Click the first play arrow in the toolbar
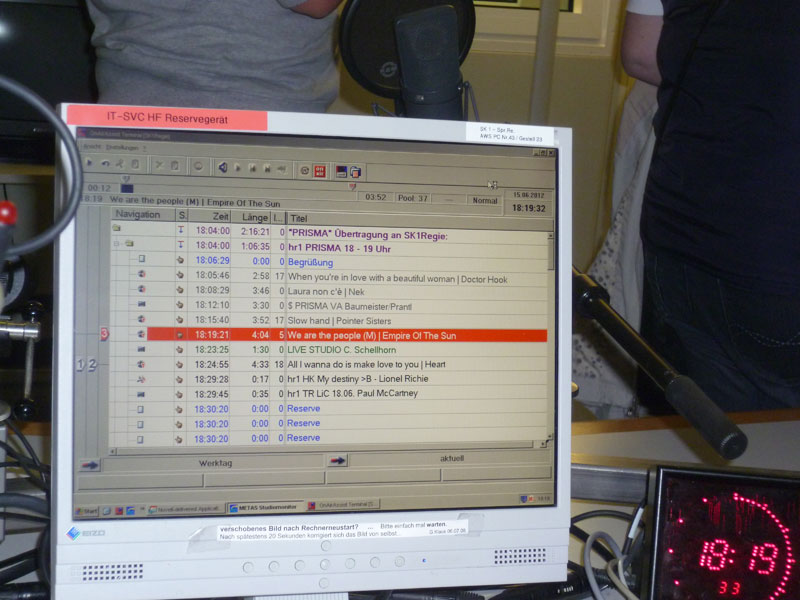 [90, 163]
